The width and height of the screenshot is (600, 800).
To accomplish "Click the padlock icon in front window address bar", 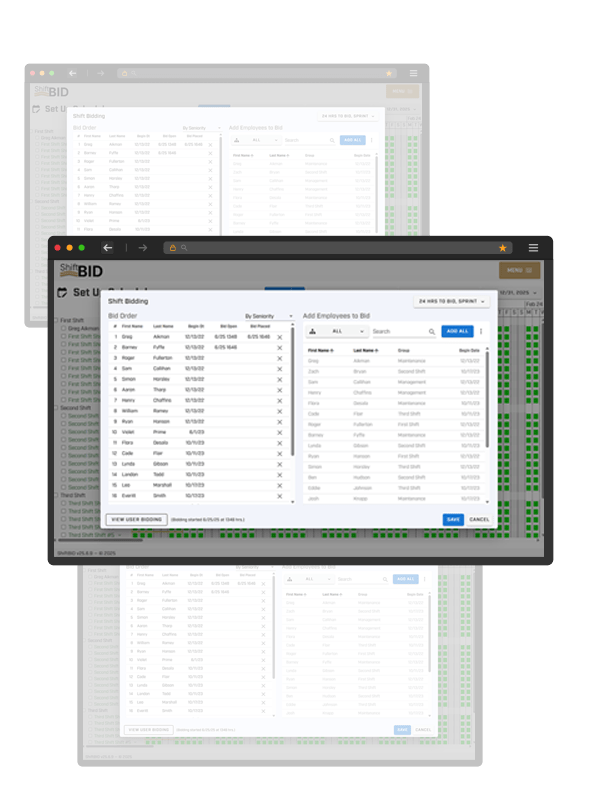I will [172, 248].
